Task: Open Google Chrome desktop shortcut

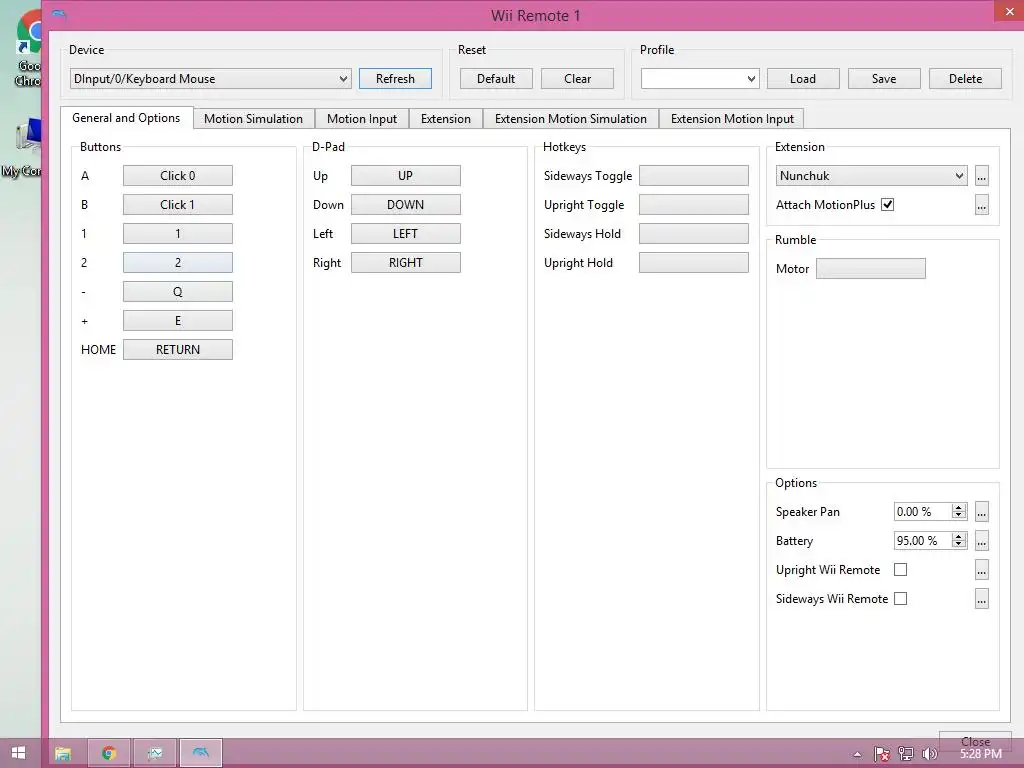Action: (29, 49)
